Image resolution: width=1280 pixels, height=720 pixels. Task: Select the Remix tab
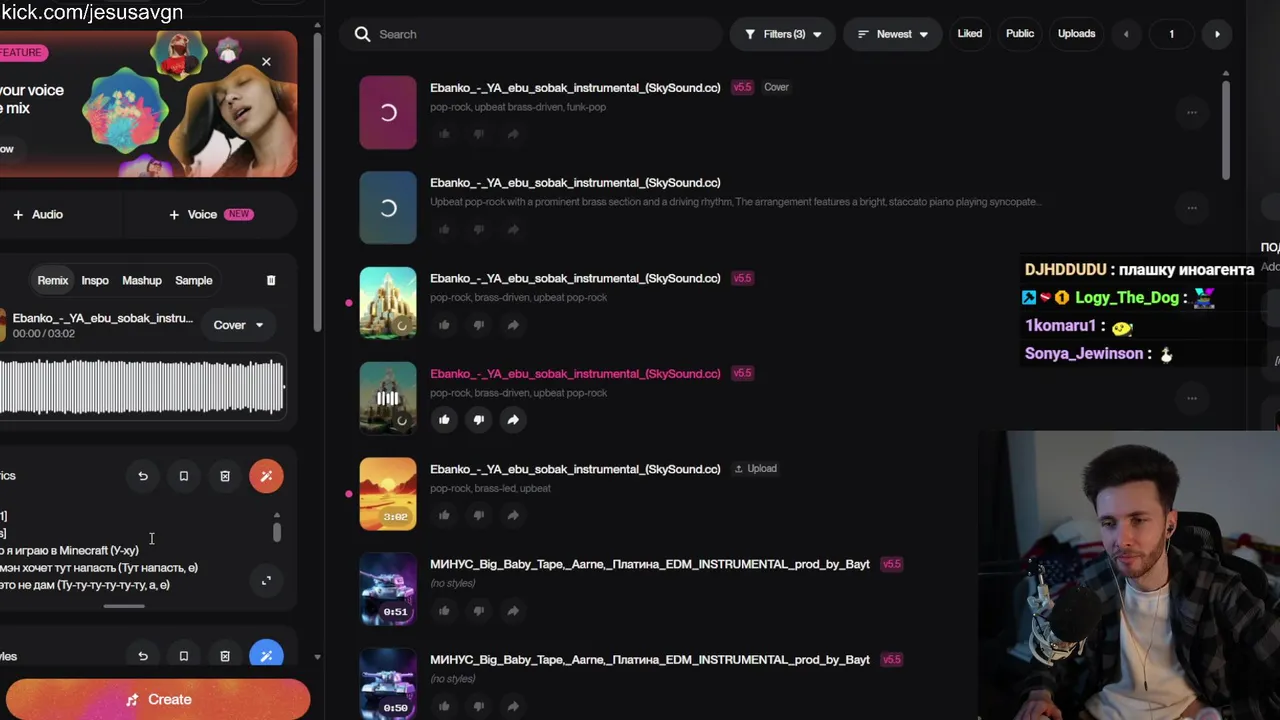click(53, 280)
